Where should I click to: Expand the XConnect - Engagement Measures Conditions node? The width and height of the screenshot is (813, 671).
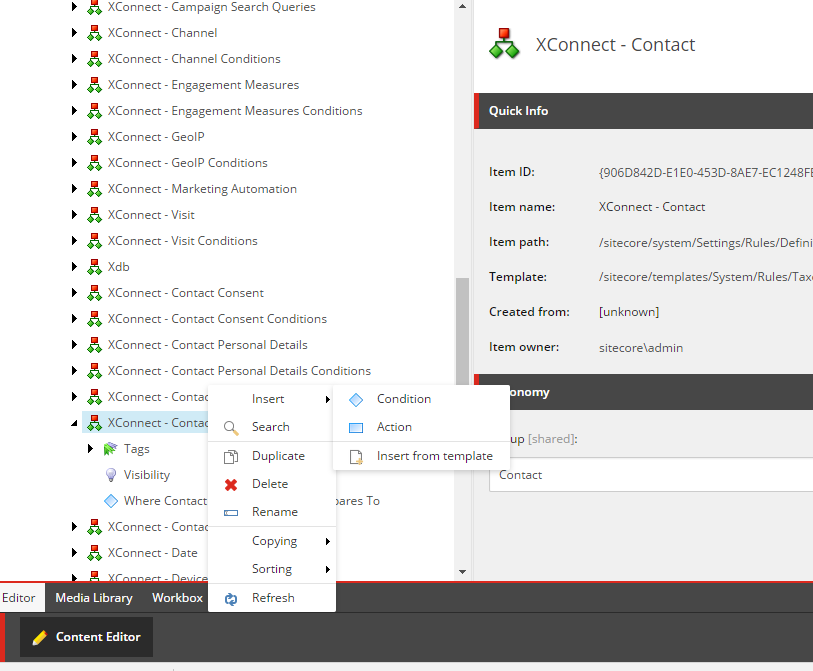pos(74,110)
